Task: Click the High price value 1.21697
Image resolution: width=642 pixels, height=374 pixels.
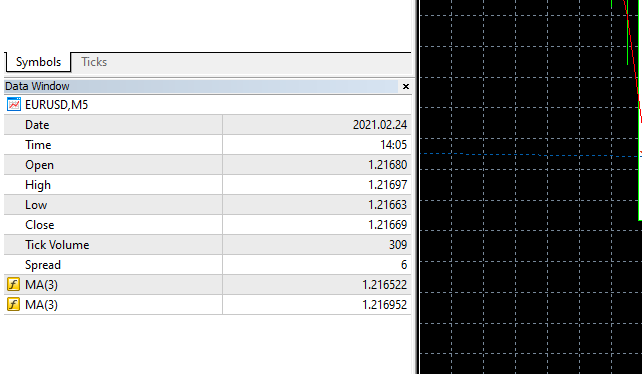Action: coord(387,185)
